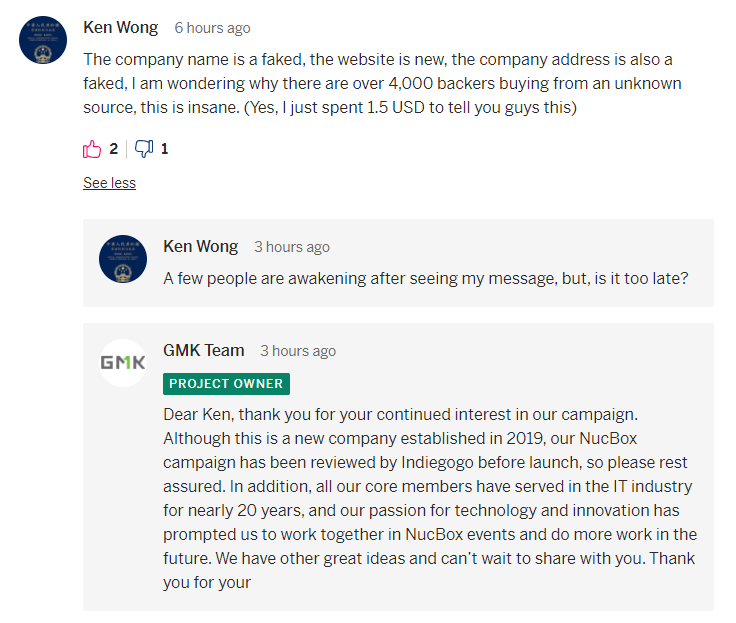Click the 6 hours ago timestamp
Viewport: 736px width, 623px height.
(x=213, y=28)
